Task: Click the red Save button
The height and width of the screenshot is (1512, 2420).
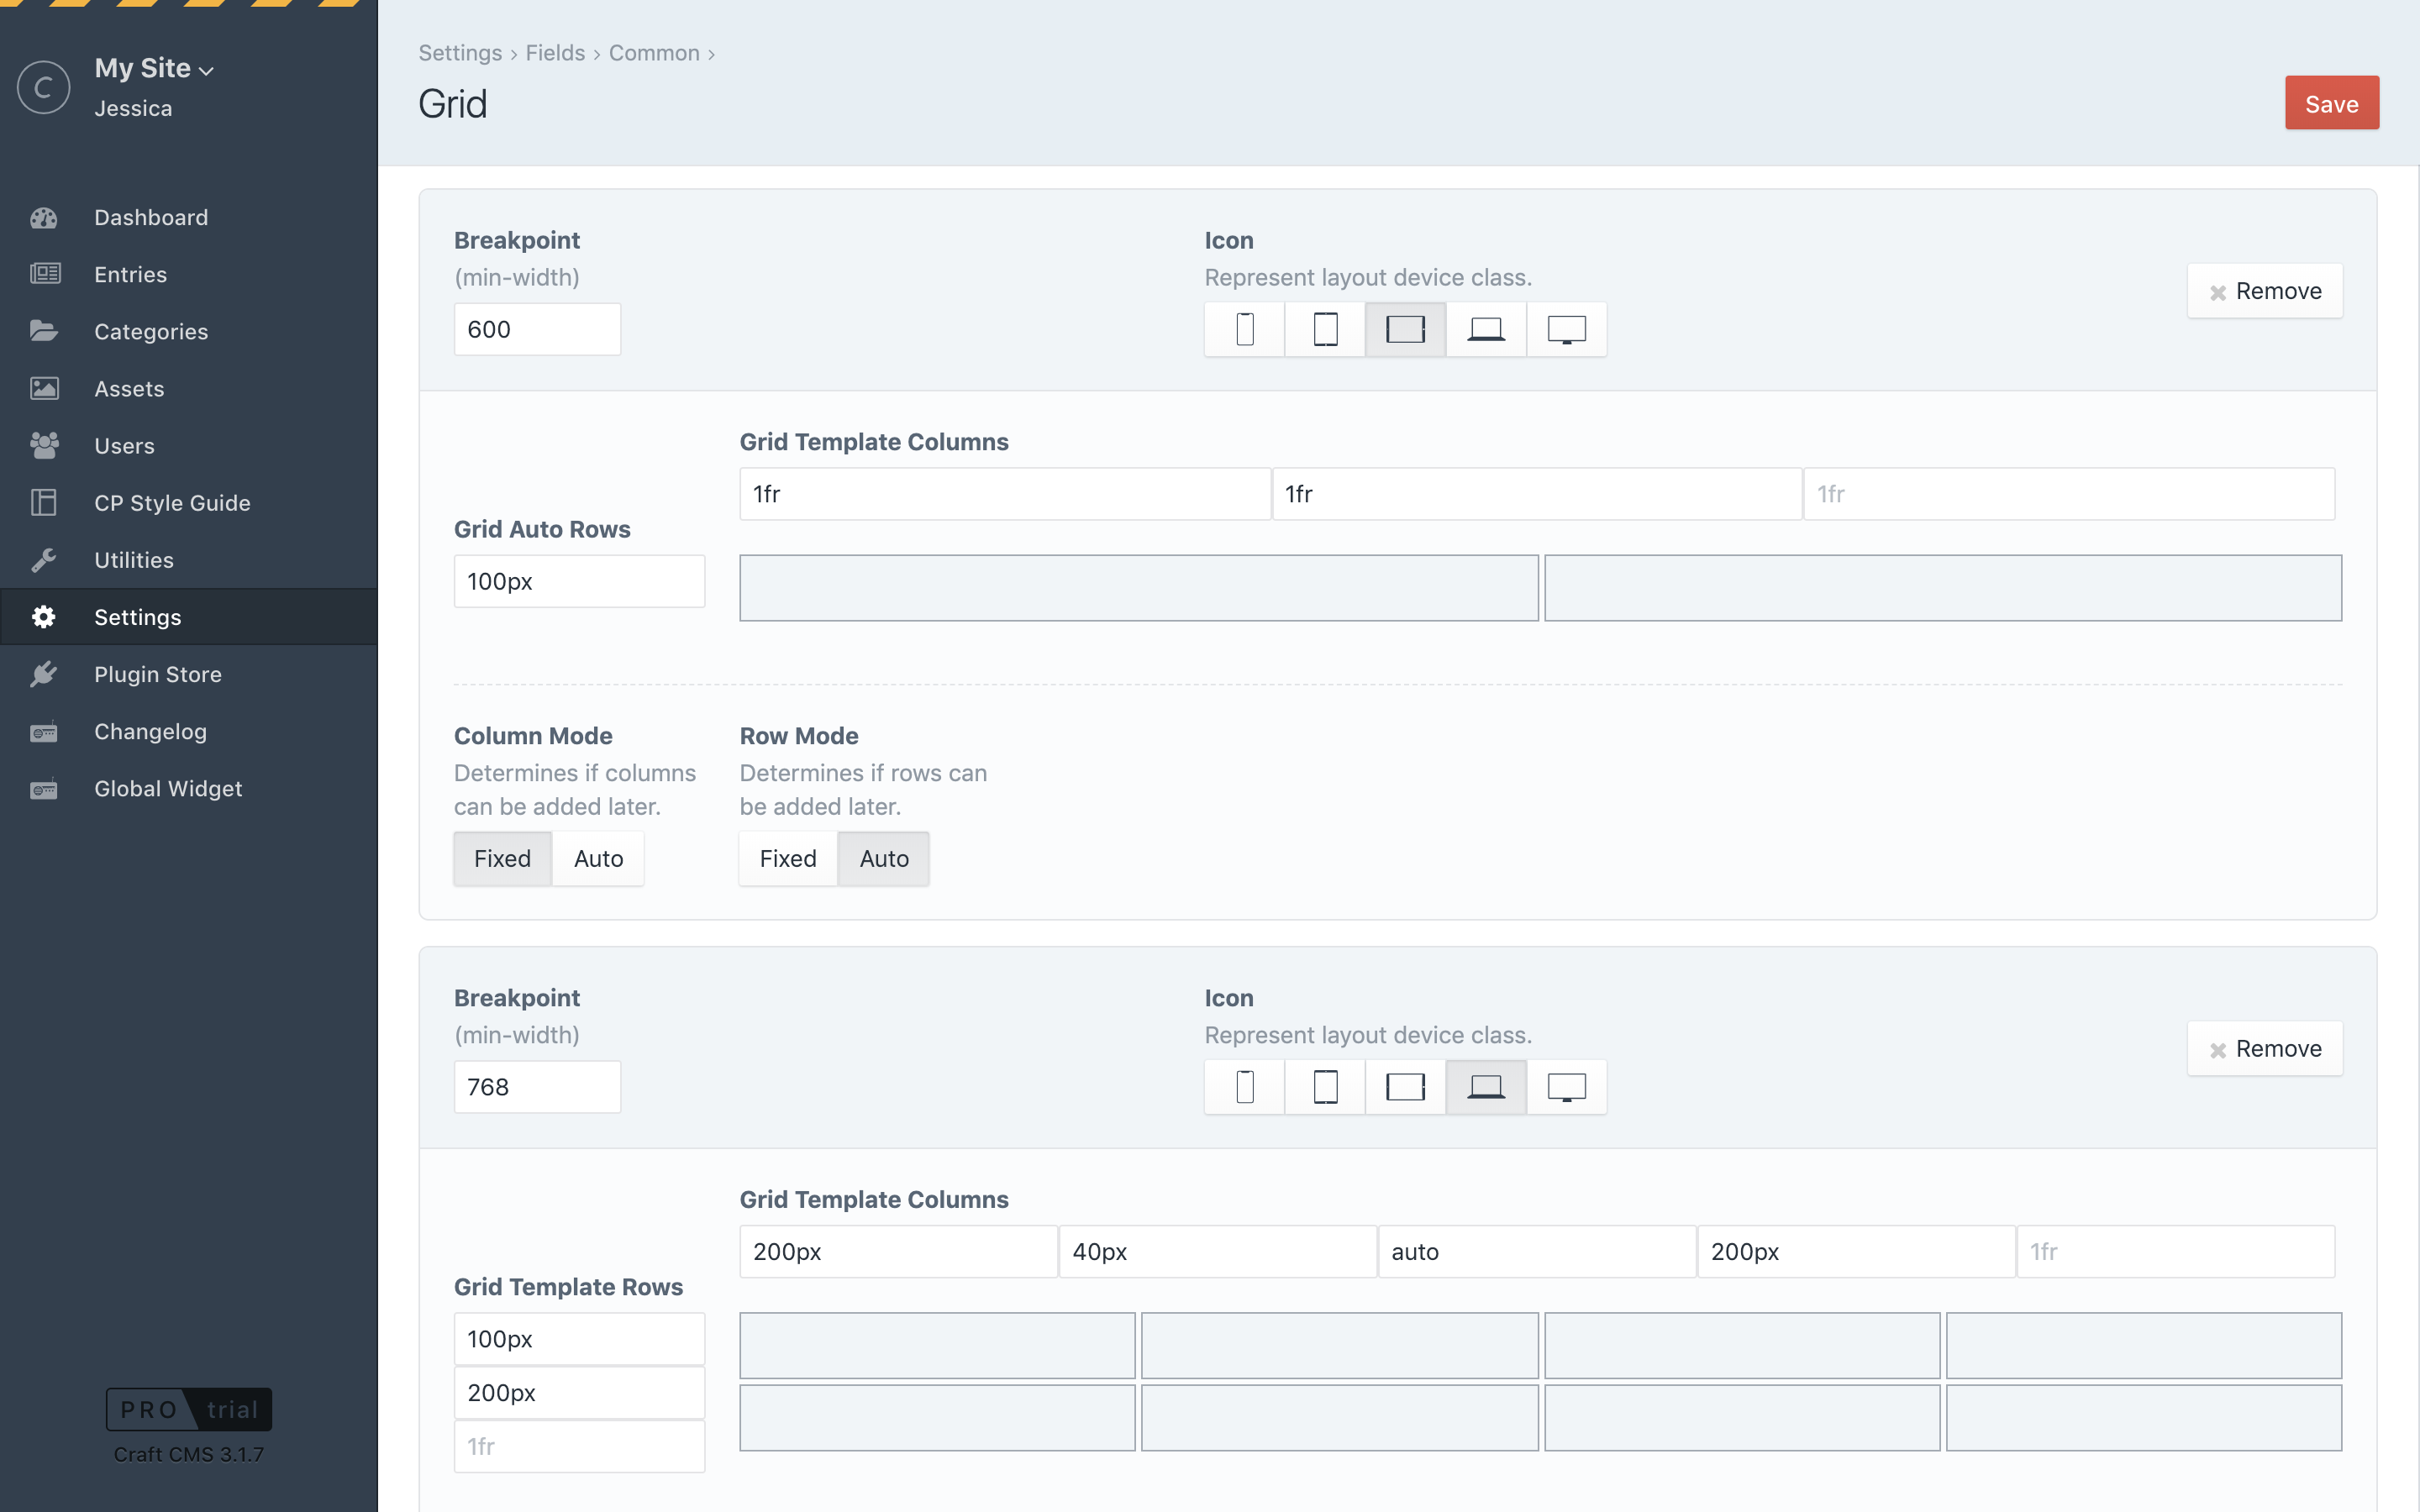Action: pos(2331,103)
